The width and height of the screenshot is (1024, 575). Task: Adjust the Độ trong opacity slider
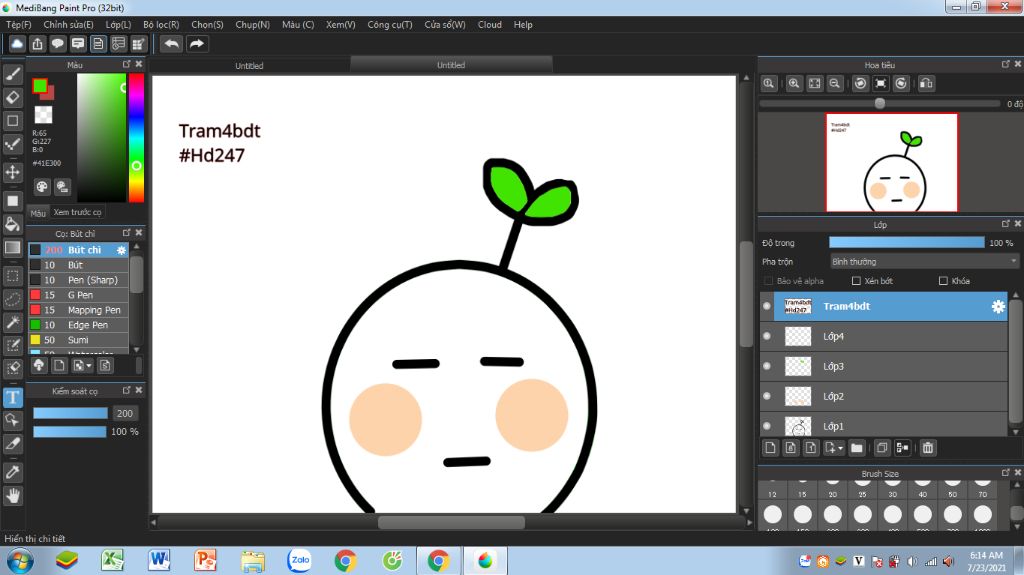coord(906,242)
